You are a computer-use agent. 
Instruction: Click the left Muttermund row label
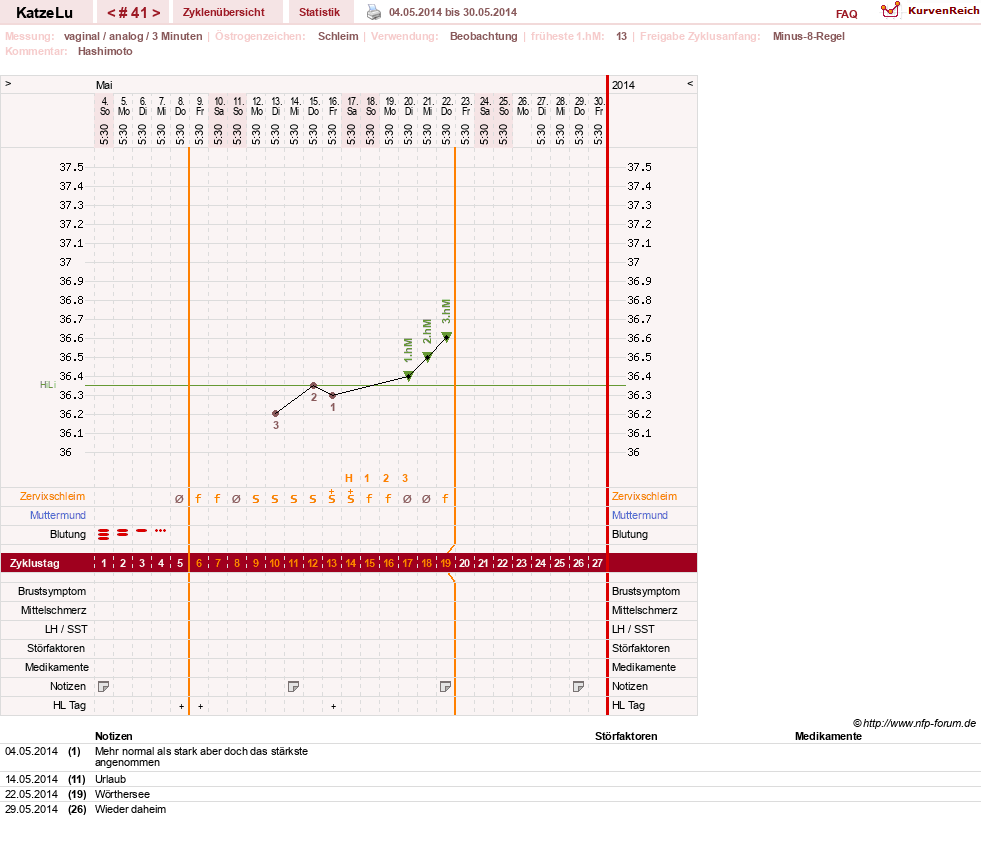[58, 515]
